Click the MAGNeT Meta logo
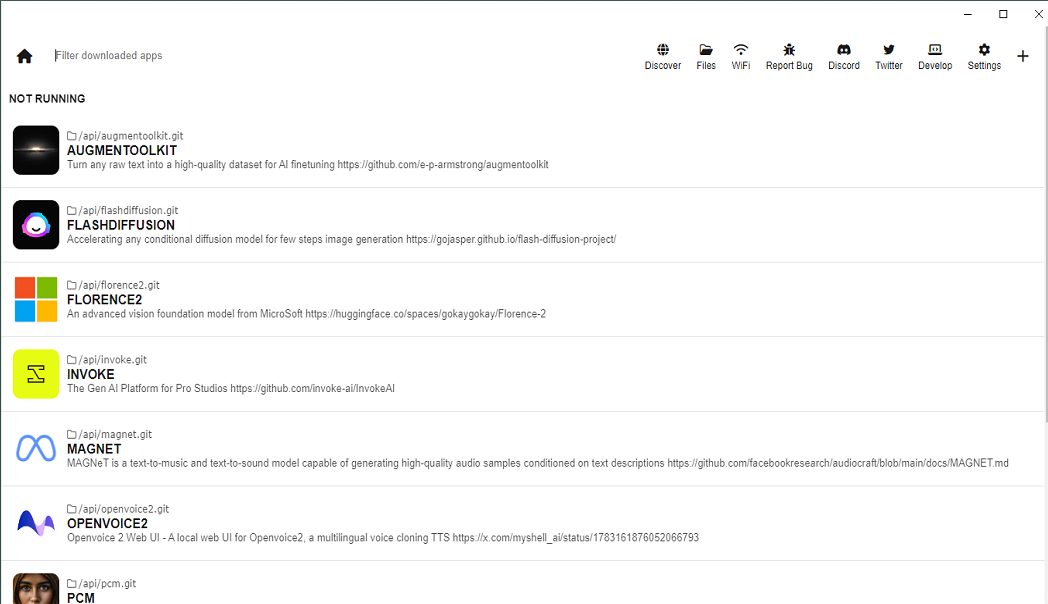 36,448
